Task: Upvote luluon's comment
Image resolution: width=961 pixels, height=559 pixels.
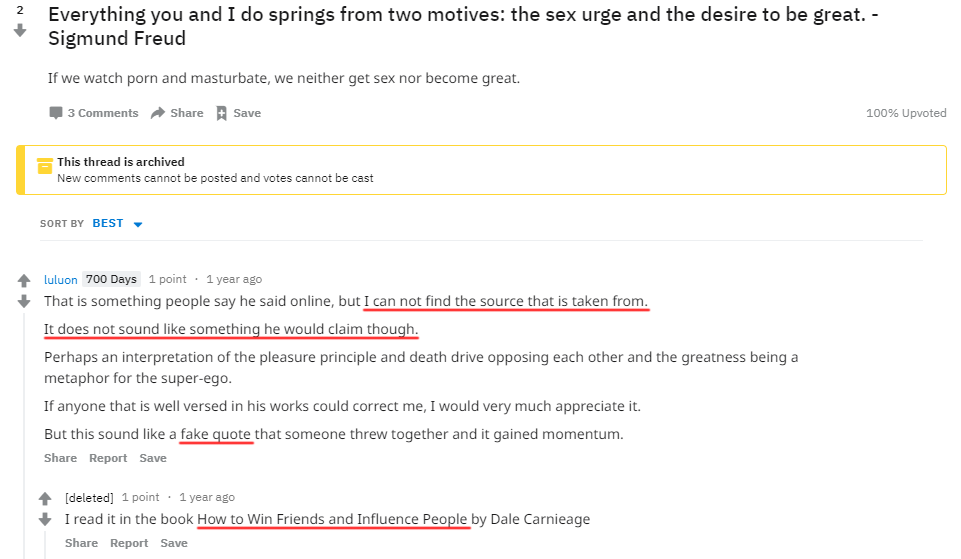Action: pos(24,281)
